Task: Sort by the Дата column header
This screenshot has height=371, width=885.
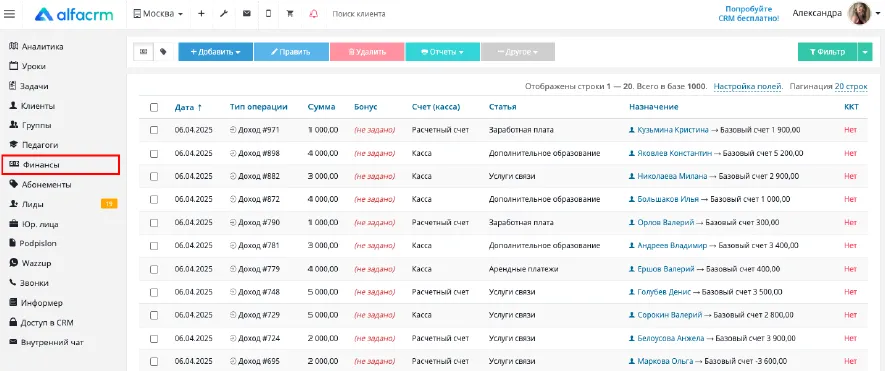Action: coord(188,107)
